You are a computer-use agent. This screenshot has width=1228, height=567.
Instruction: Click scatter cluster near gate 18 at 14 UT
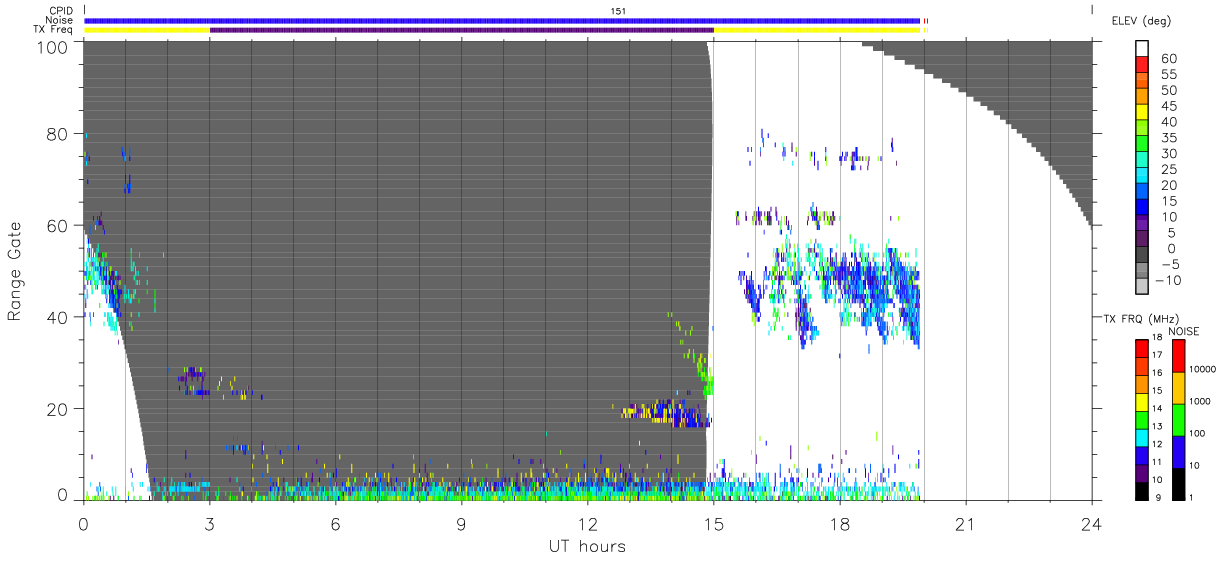665,413
